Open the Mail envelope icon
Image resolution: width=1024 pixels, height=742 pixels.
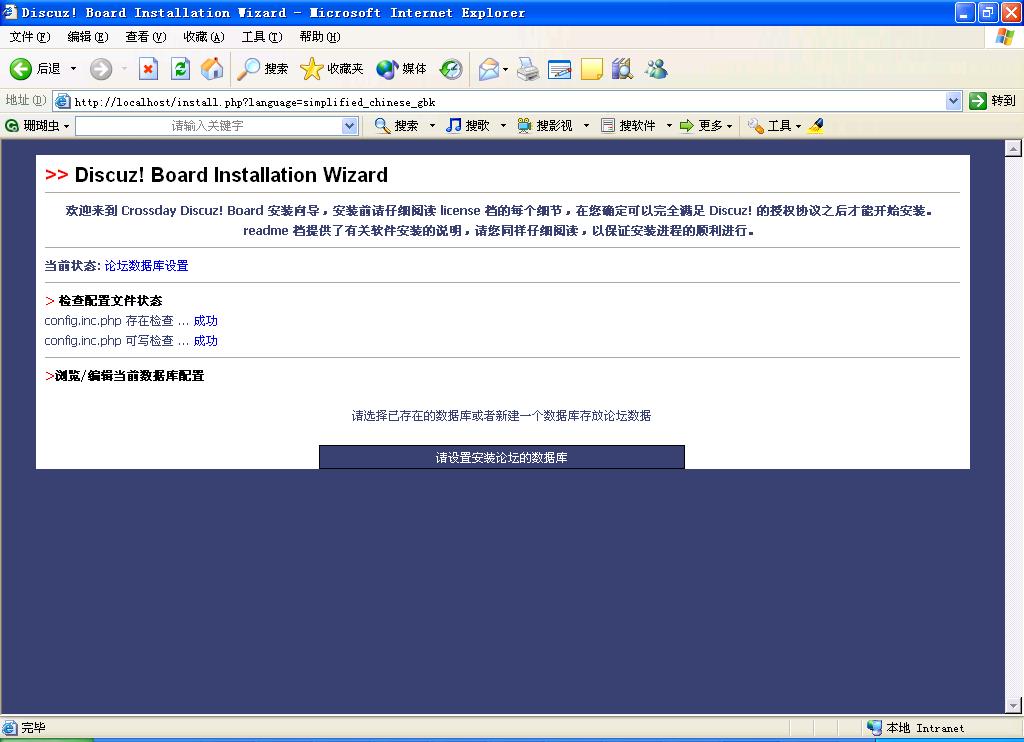(489, 69)
